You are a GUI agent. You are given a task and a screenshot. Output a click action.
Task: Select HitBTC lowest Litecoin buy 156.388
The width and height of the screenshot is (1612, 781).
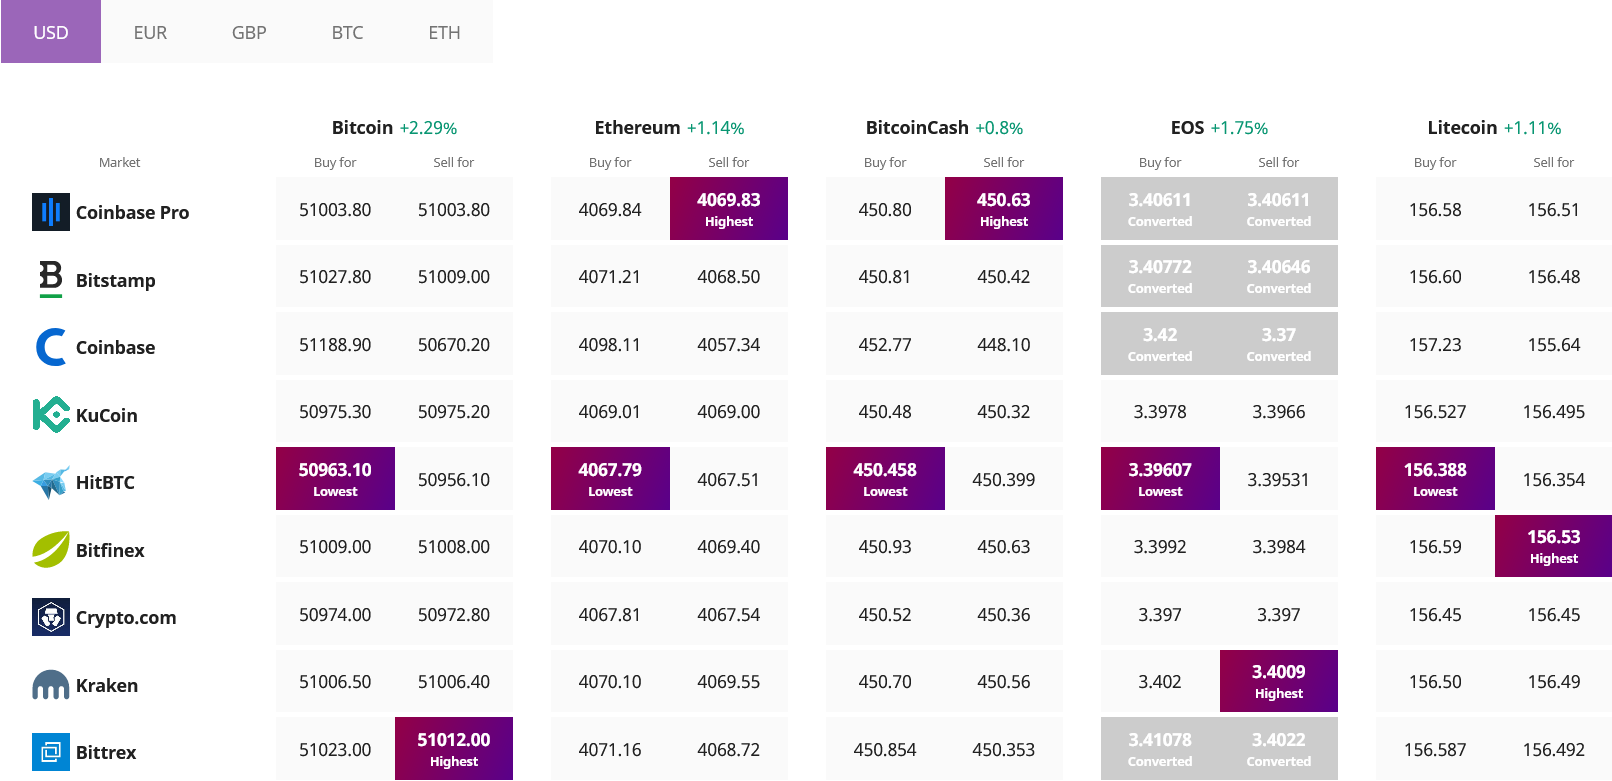pos(1435,478)
